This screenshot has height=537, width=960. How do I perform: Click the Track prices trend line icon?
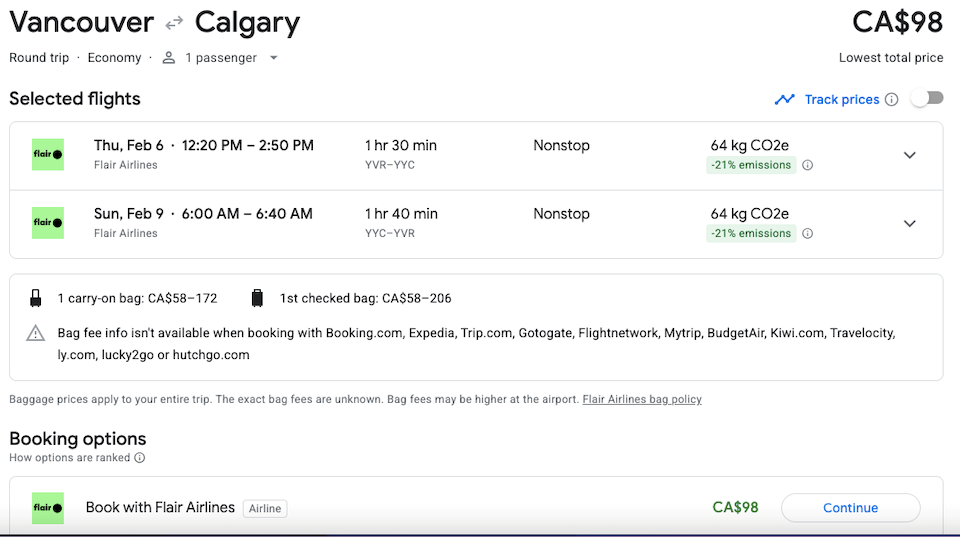[x=784, y=99]
